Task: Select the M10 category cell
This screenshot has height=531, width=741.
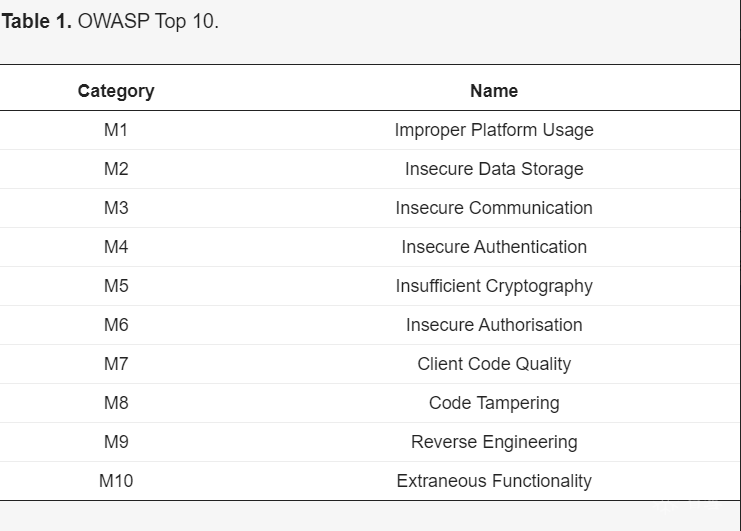Action: tap(116, 481)
